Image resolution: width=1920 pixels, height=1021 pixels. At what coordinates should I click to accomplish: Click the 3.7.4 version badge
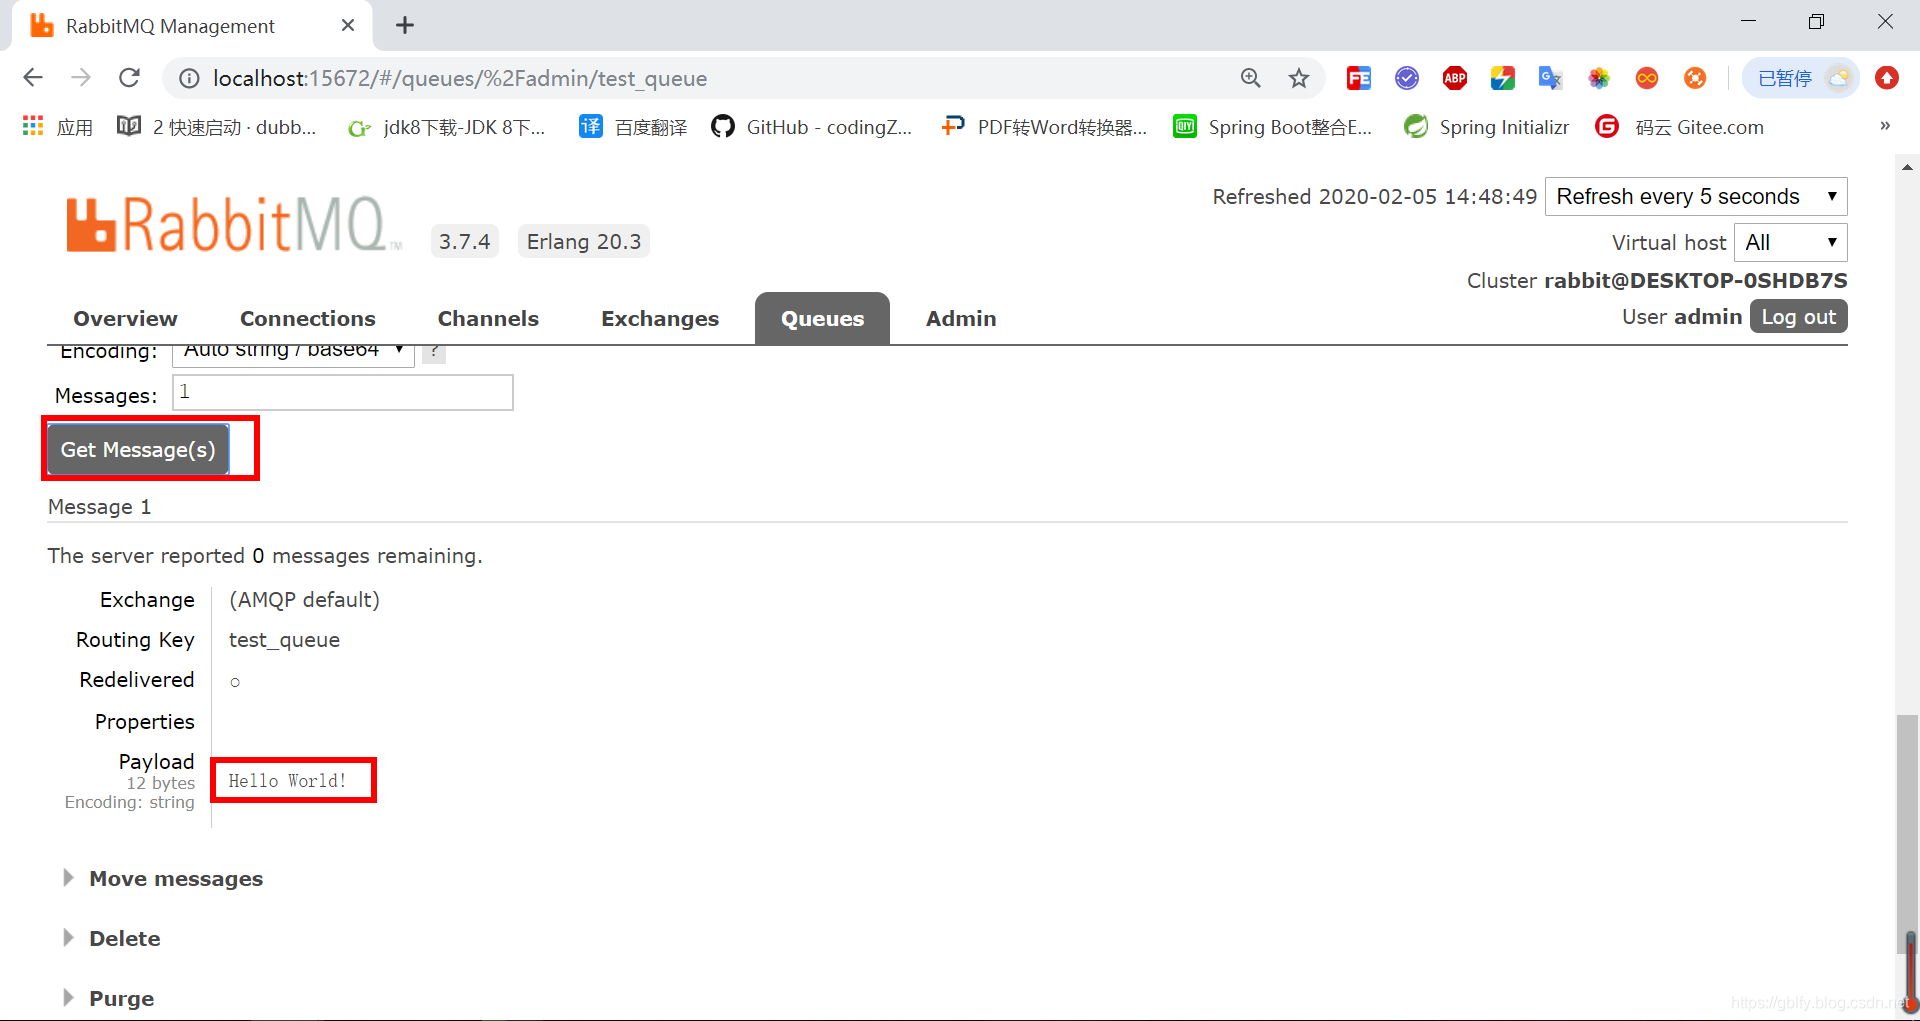(x=465, y=241)
